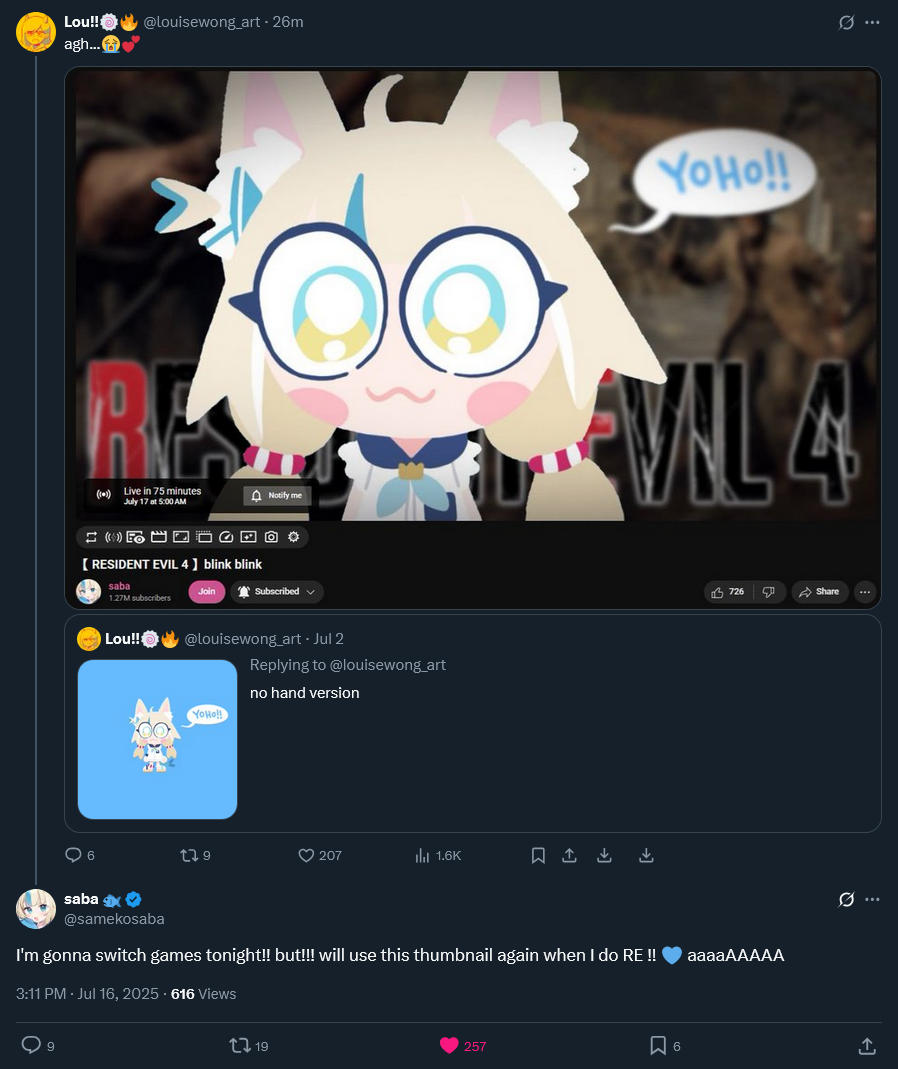Open quoted post 'no hand version'
This screenshot has width=898, height=1069.
[473, 723]
